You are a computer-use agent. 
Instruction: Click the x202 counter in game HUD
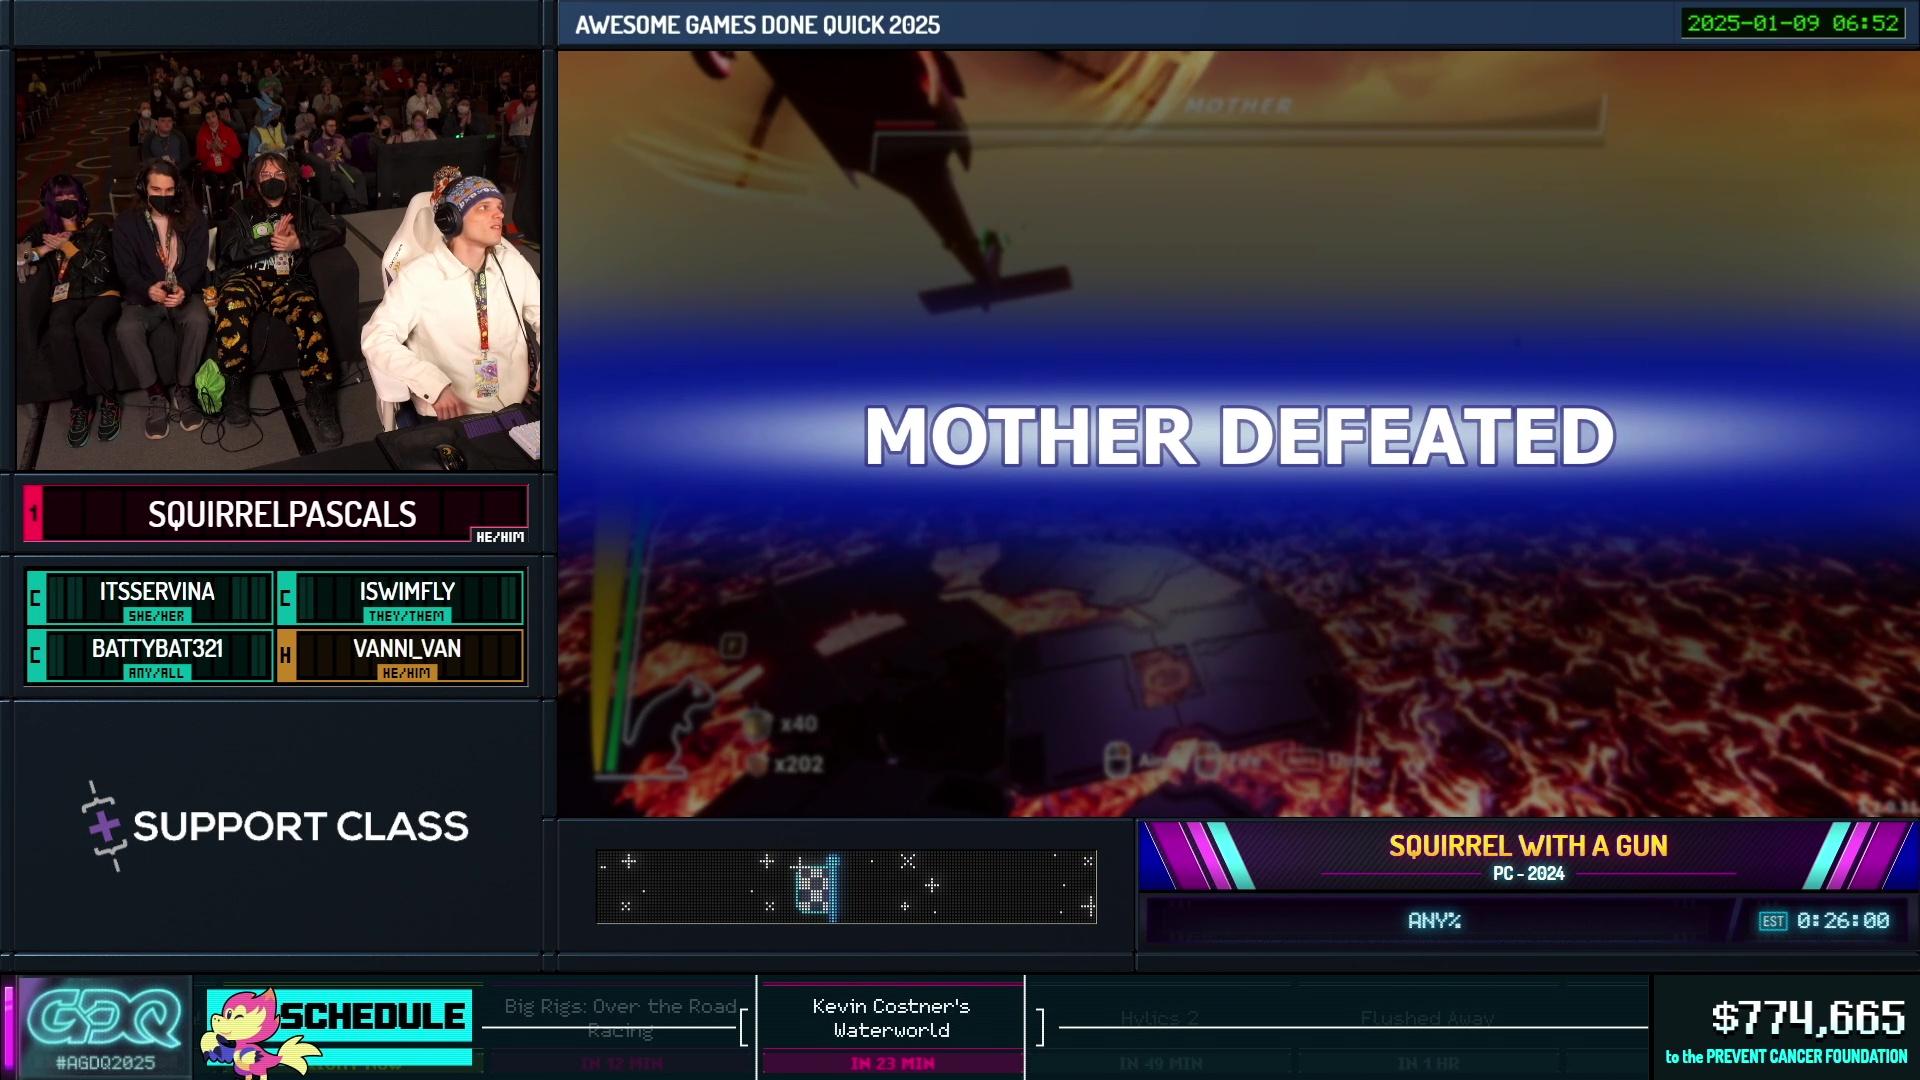[x=799, y=765]
